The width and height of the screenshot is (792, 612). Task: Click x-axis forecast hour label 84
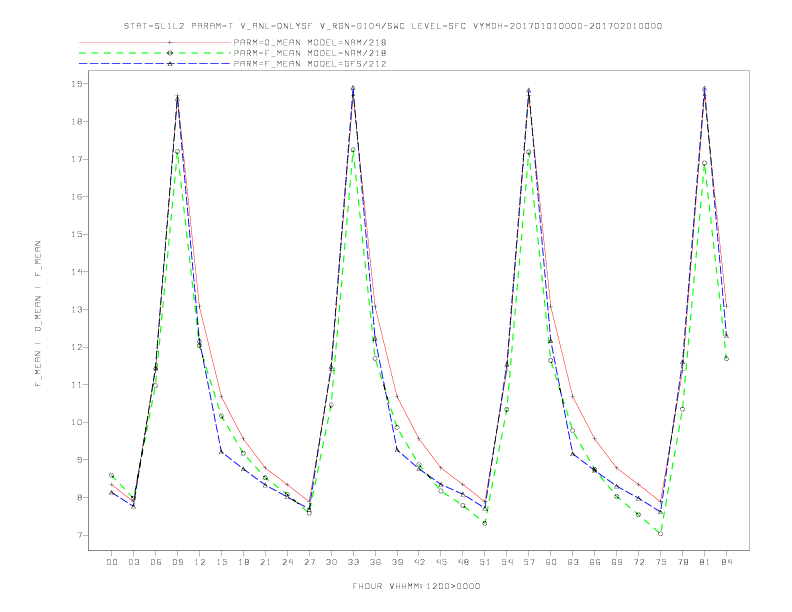[x=726, y=562]
